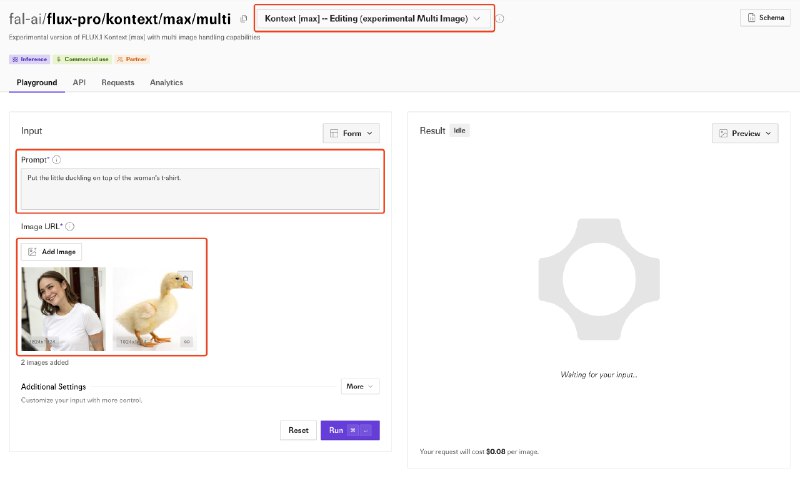Focus the Prompt text area
The height and width of the screenshot is (481, 800).
point(200,189)
